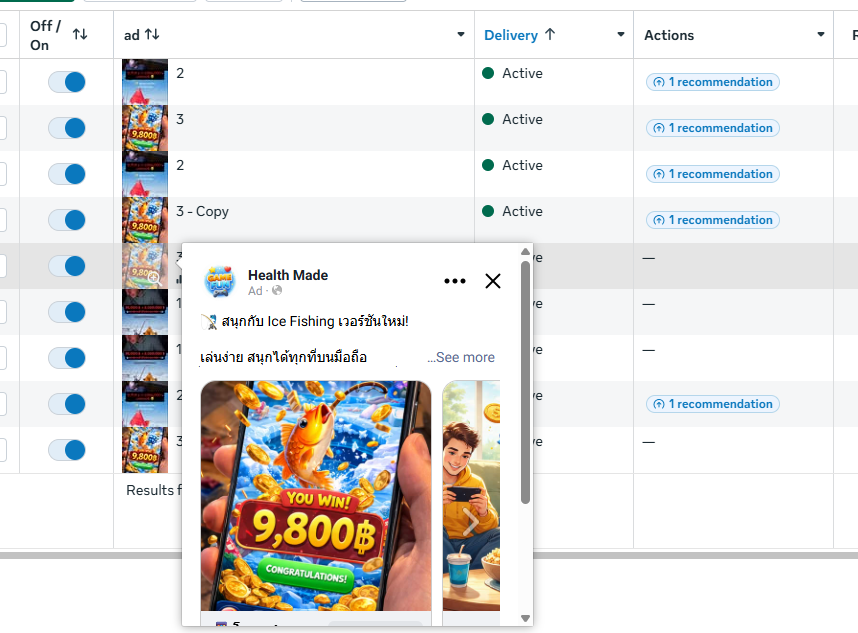Click the sort arrows in the Off / On column header

tap(80, 34)
